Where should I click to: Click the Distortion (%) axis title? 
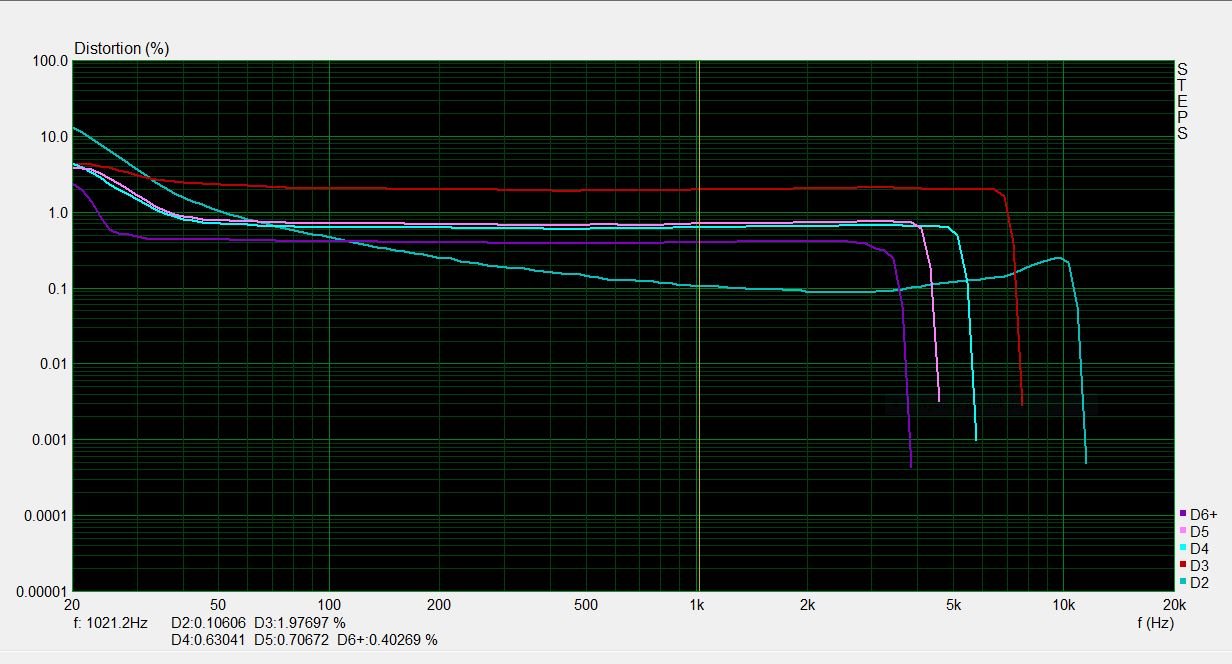(121, 48)
